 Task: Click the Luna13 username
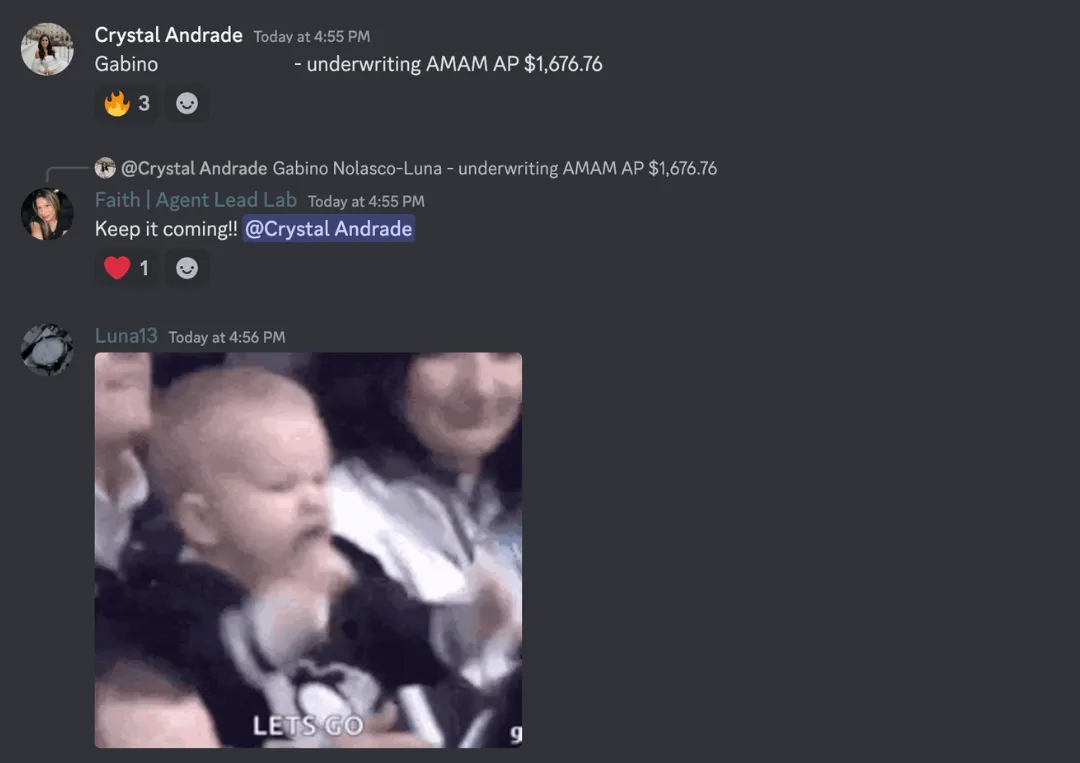click(x=126, y=336)
